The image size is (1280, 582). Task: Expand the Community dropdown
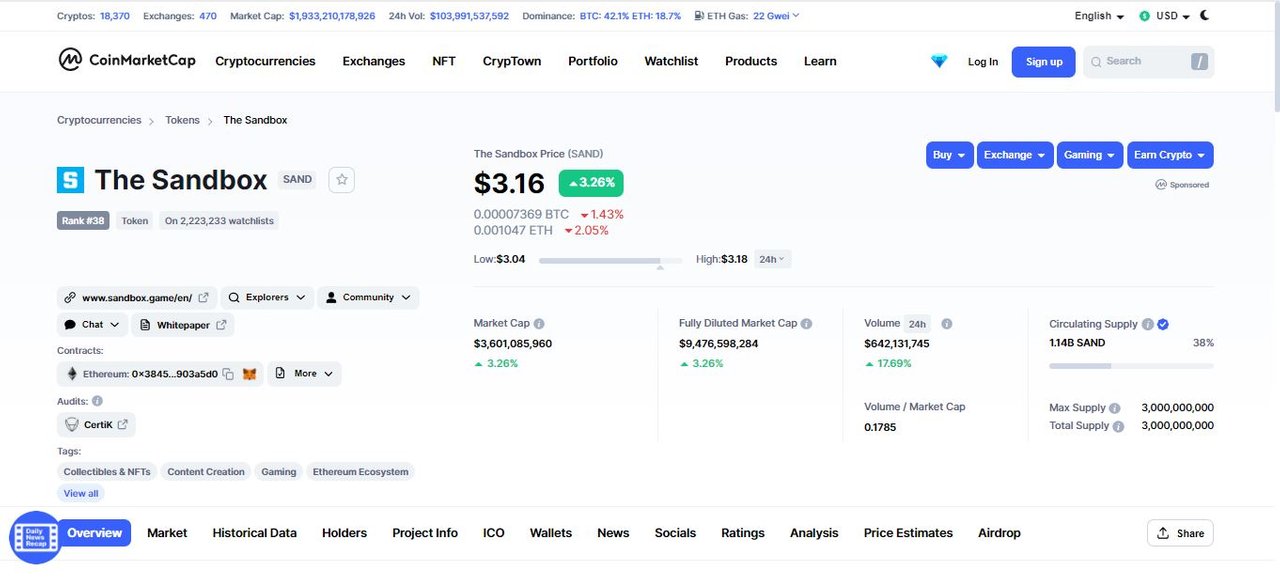368,298
